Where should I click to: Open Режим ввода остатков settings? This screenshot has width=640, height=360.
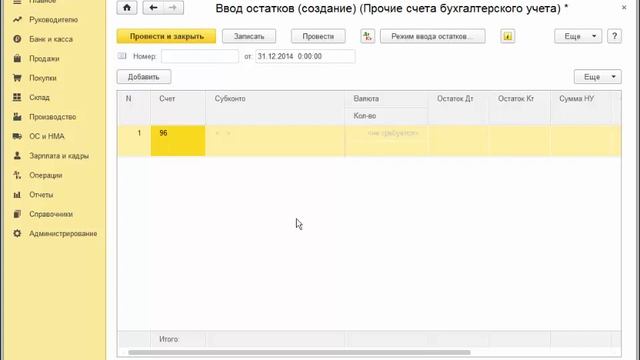point(433,36)
